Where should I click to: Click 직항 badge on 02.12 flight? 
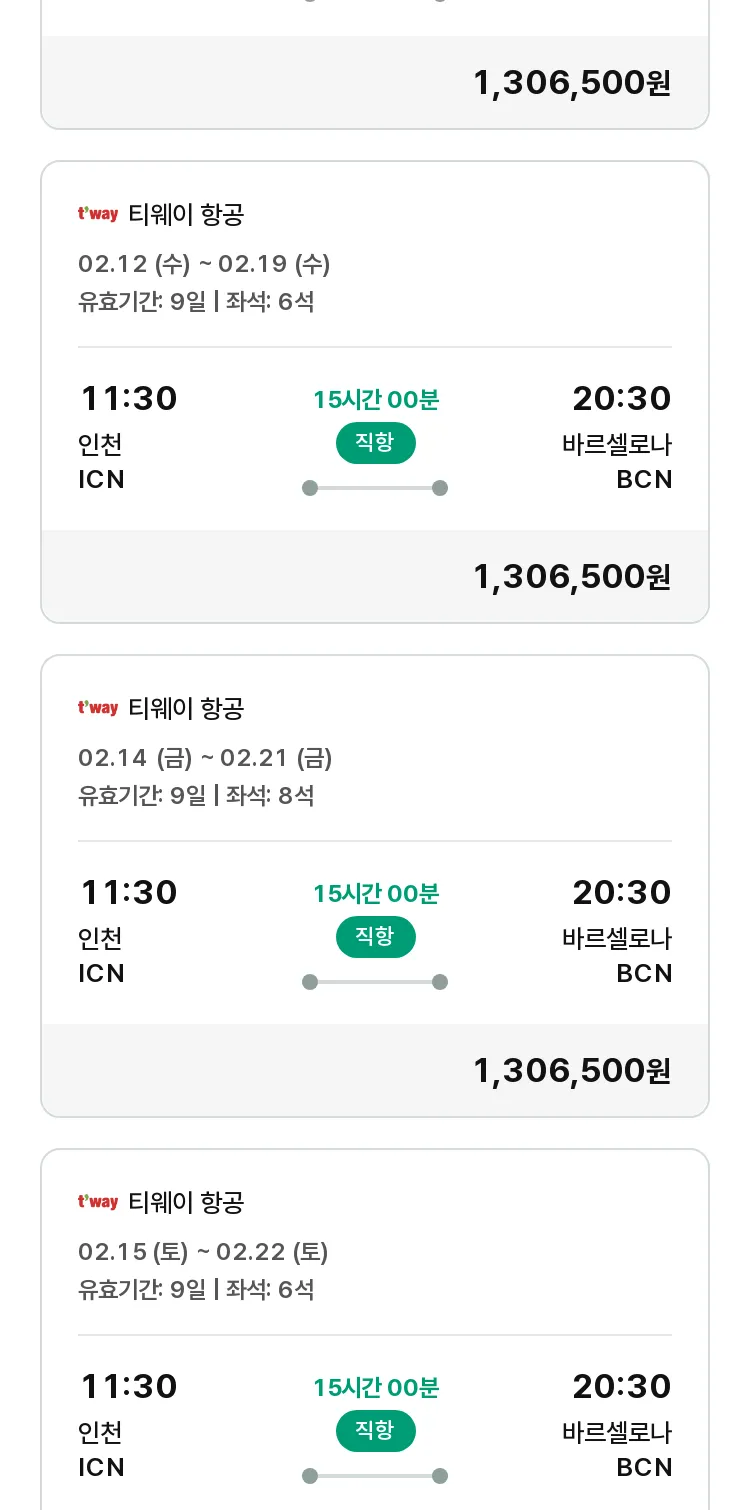pyautogui.click(x=375, y=443)
